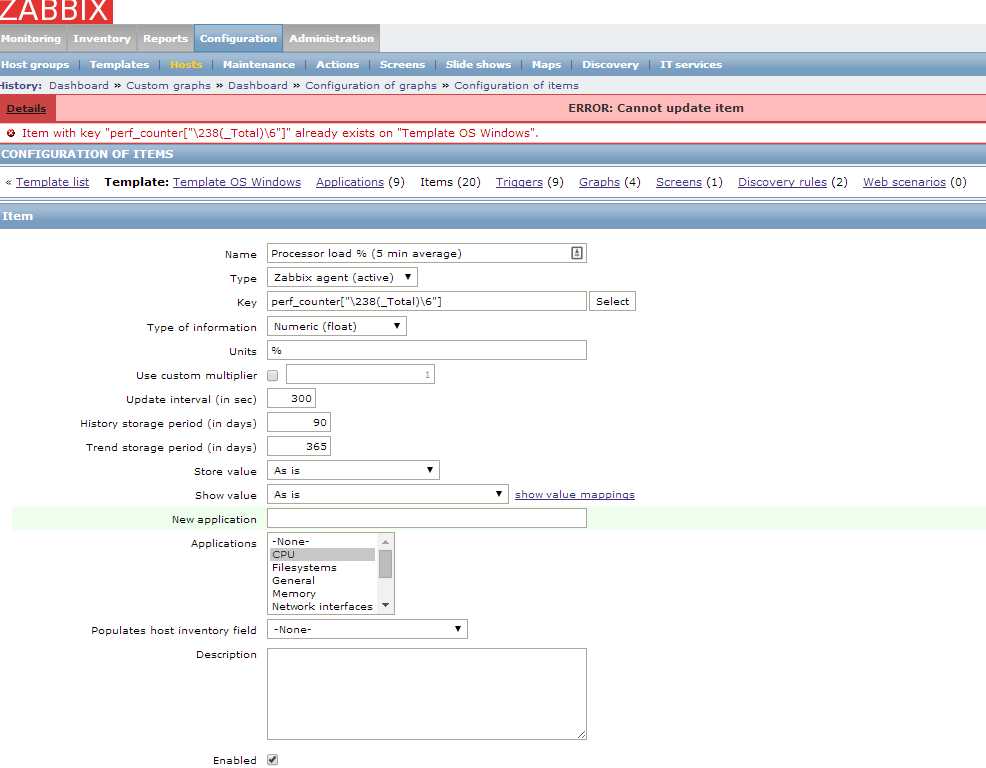Click Custom graphs in history breadcrumb
986x768 pixels.
click(x=169, y=86)
